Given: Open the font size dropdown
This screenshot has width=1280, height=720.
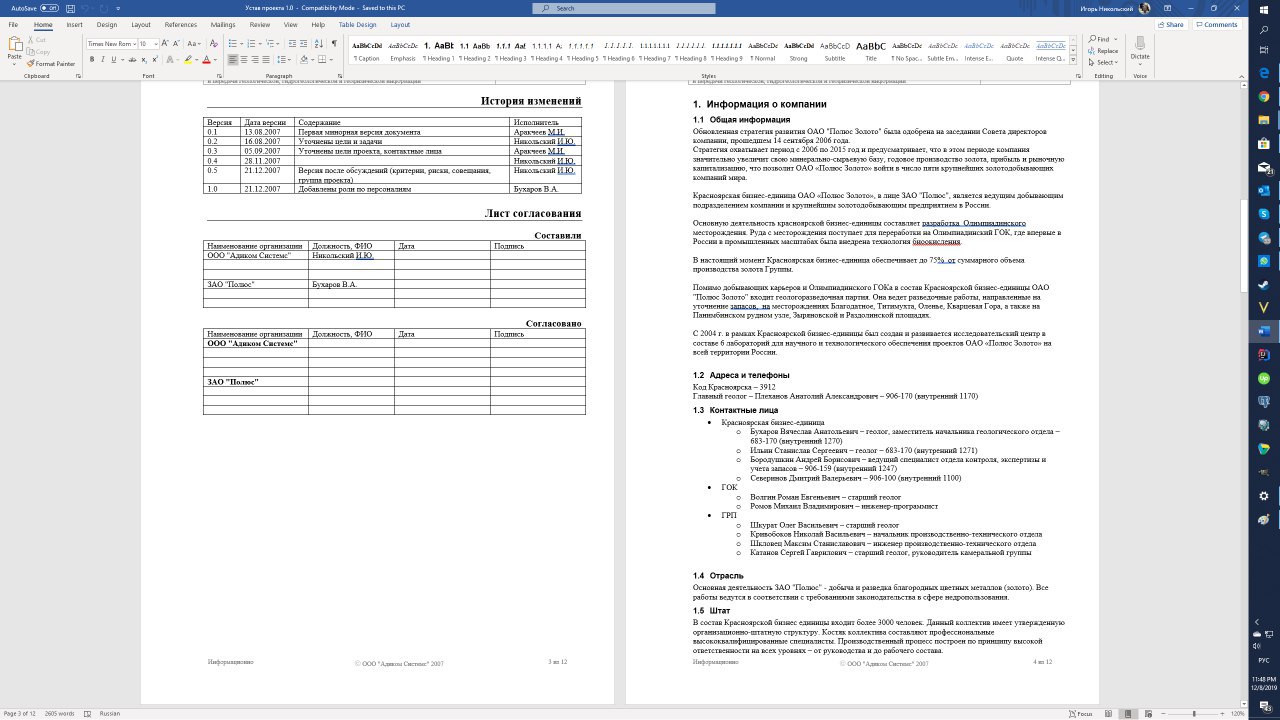Looking at the screenshot, I should [155, 44].
